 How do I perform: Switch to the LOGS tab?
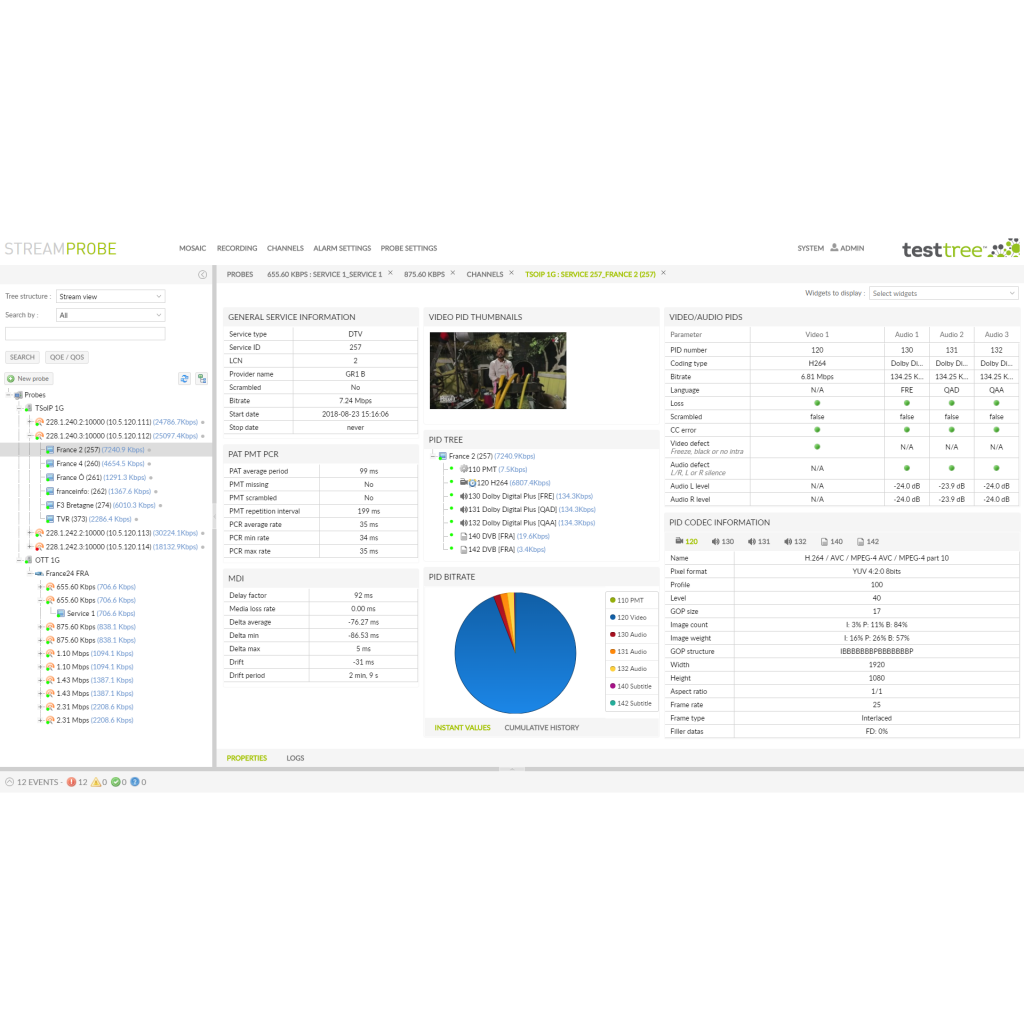coord(295,758)
